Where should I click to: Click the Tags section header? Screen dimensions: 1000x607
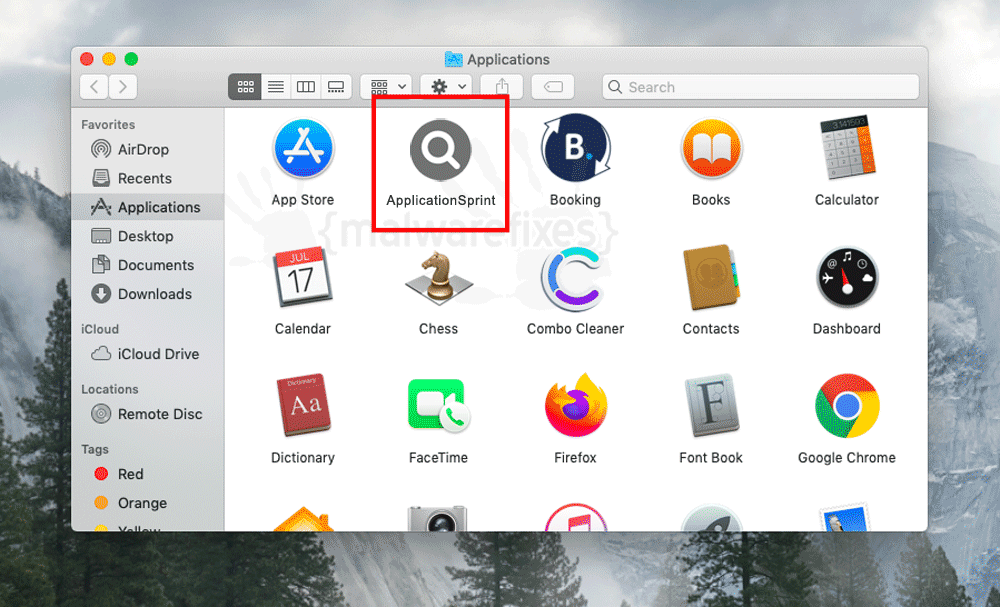94,450
